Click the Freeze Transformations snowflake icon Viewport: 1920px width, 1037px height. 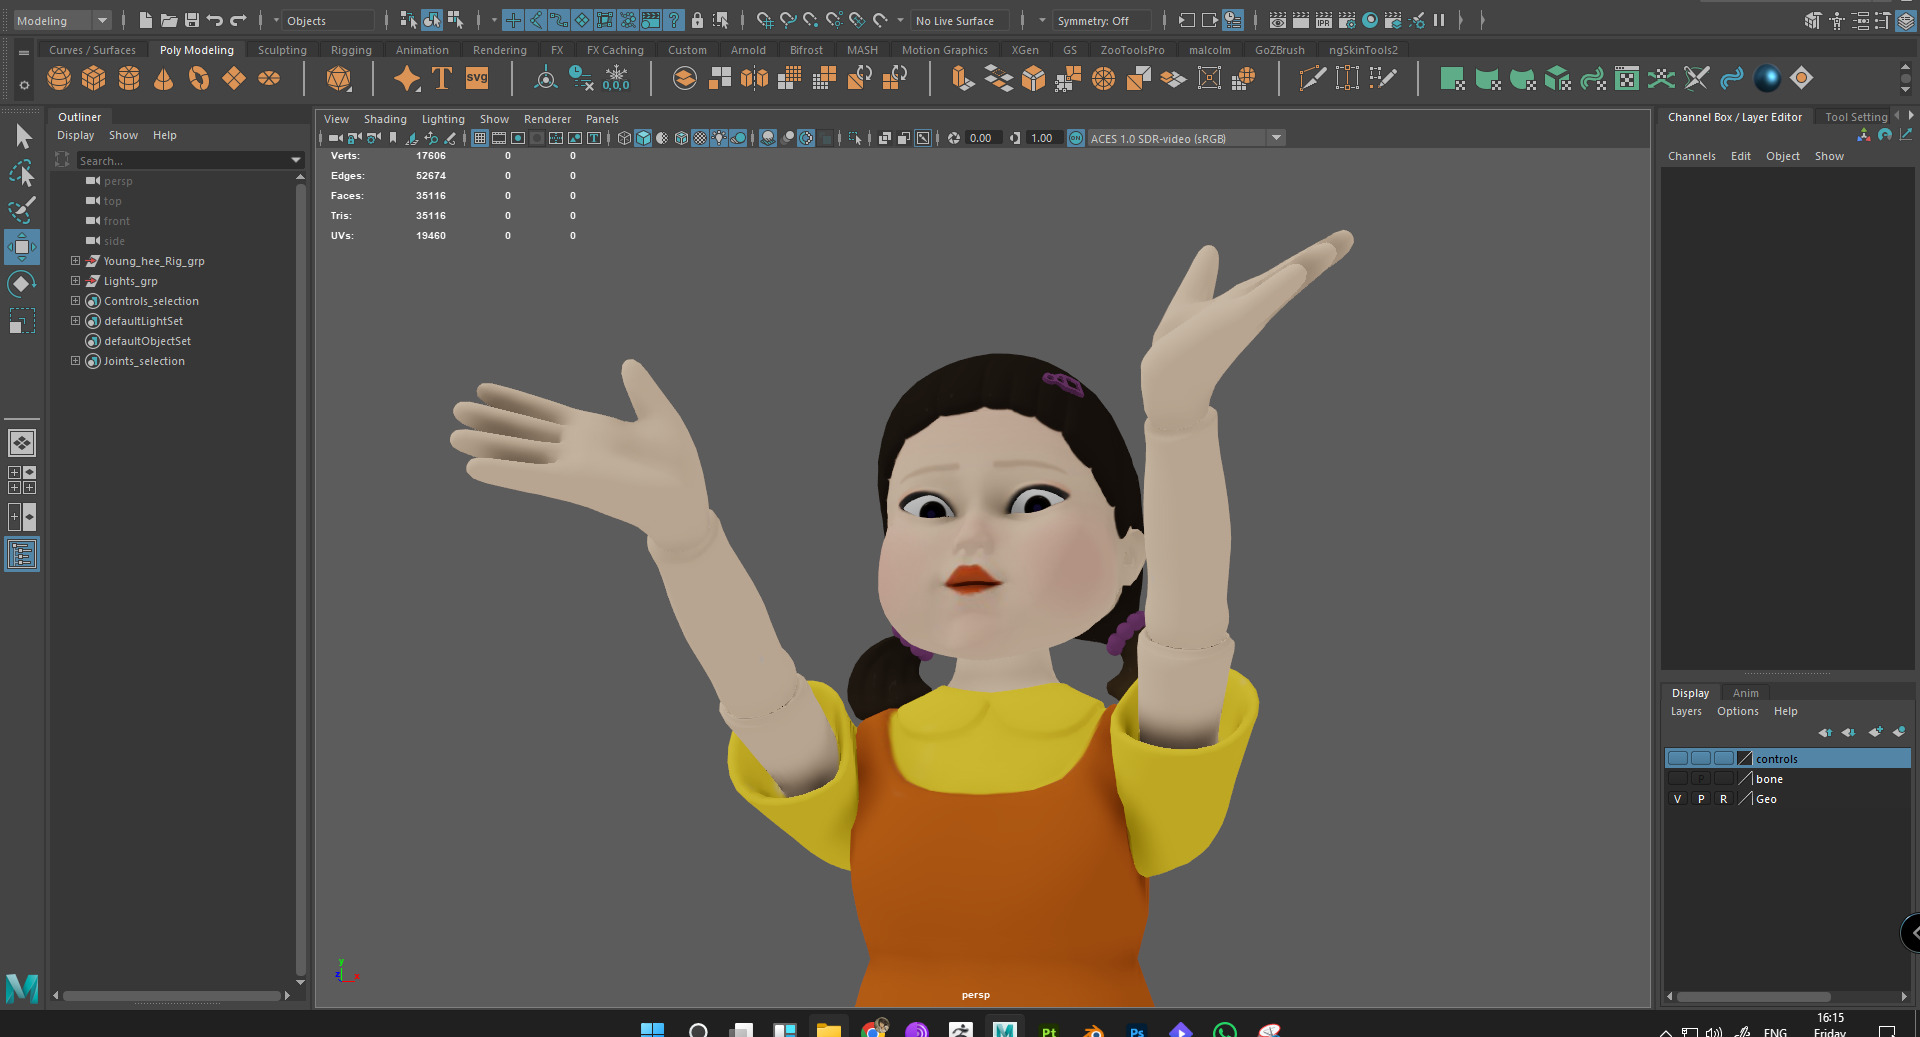tap(616, 78)
